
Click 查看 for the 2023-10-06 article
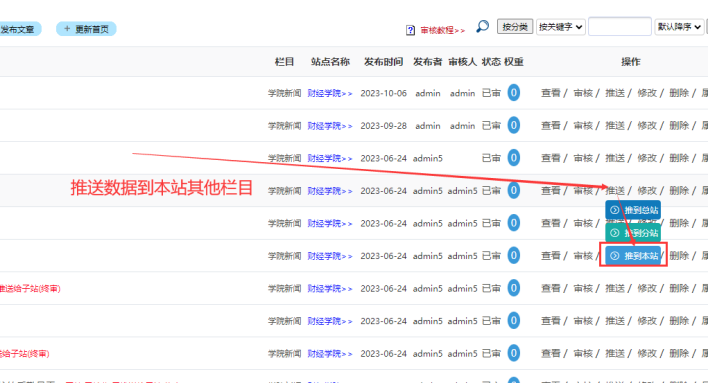[x=550, y=93]
